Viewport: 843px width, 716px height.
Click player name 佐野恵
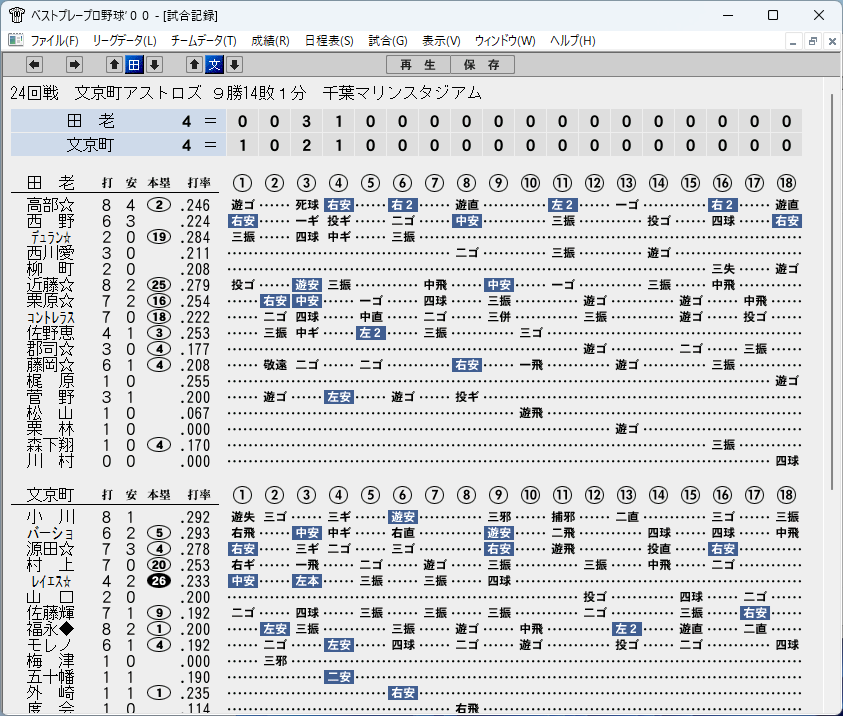point(51,333)
